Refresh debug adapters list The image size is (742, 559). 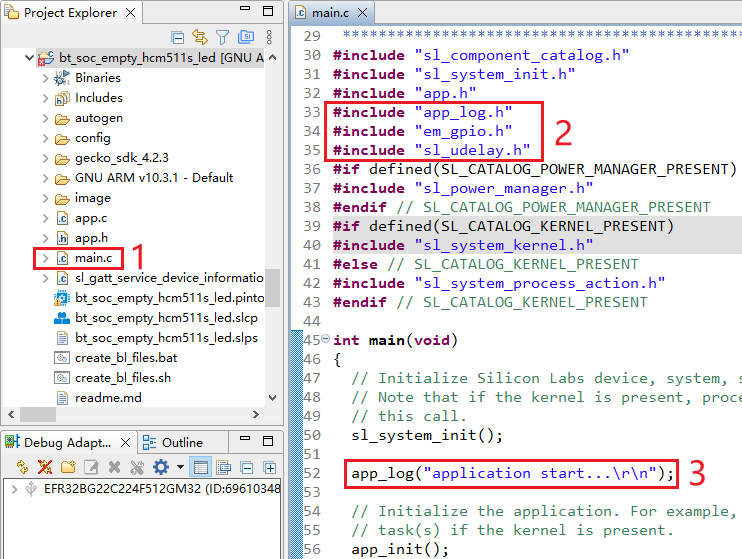[22, 467]
